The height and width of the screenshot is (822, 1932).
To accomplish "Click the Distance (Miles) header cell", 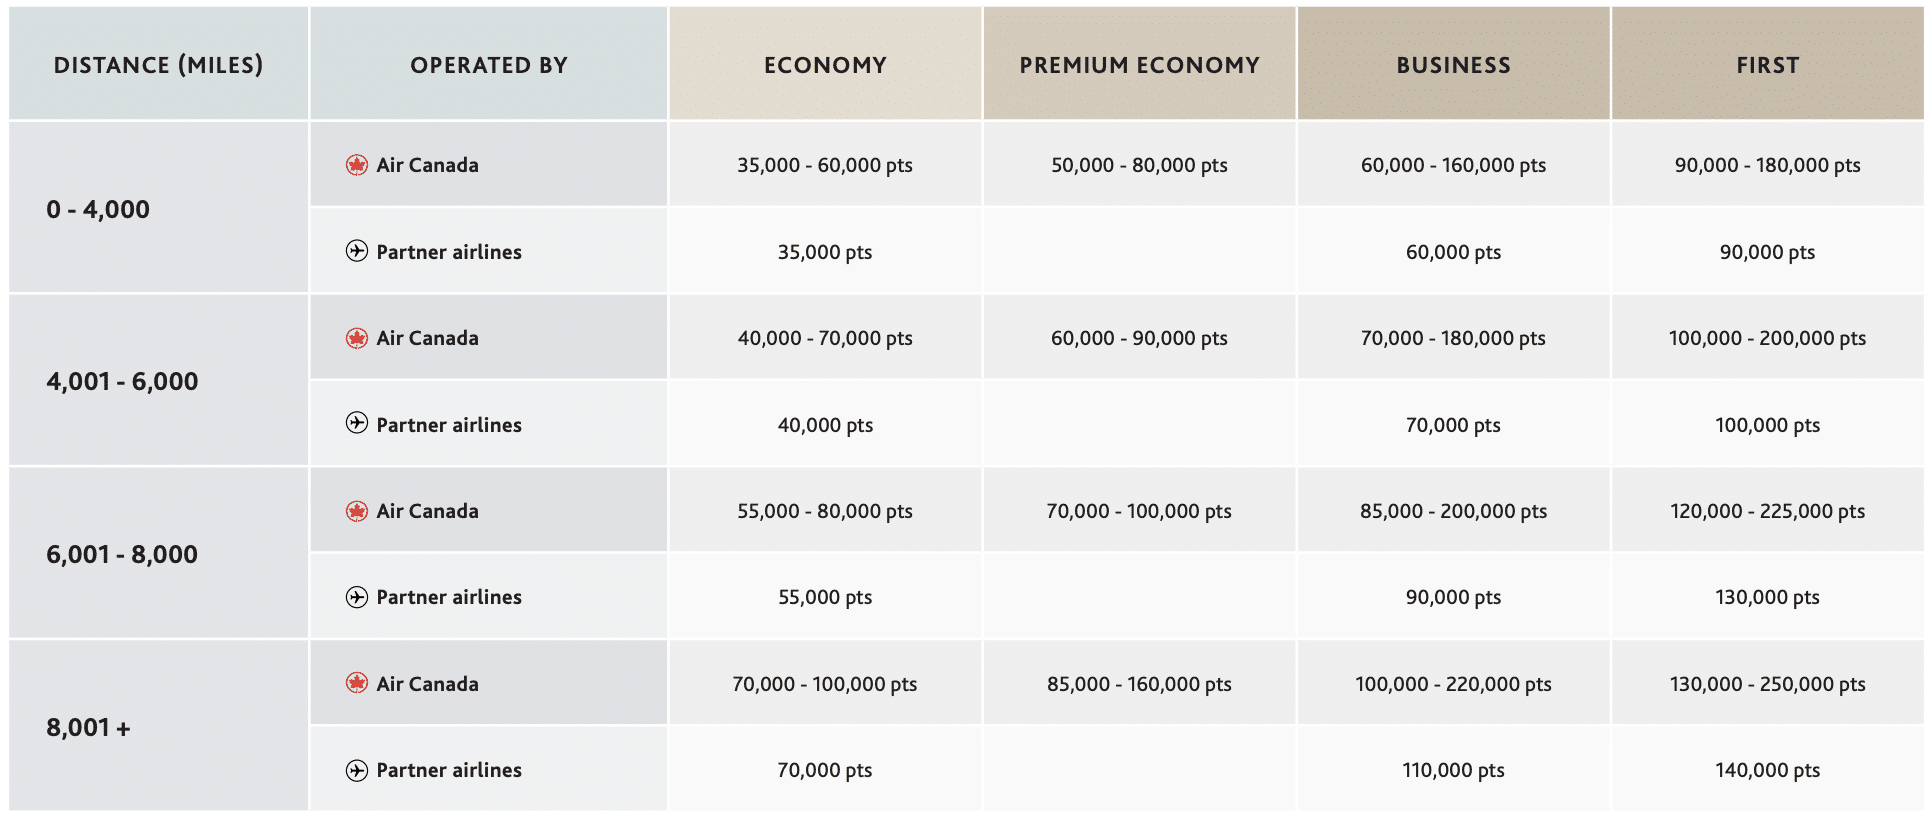I will pyautogui.click(x=158, y=65).
